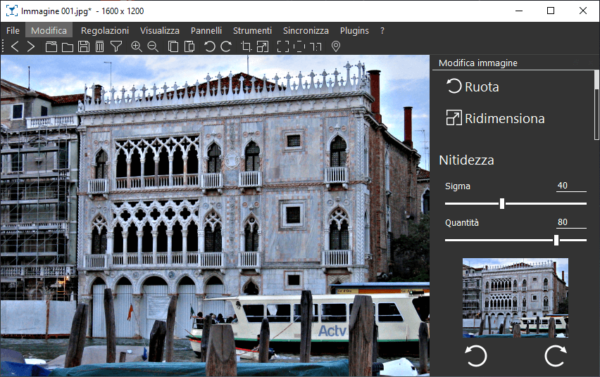600x377 pixels.
Task: Open the Visualizza menu
Action: tap(160, 31)
